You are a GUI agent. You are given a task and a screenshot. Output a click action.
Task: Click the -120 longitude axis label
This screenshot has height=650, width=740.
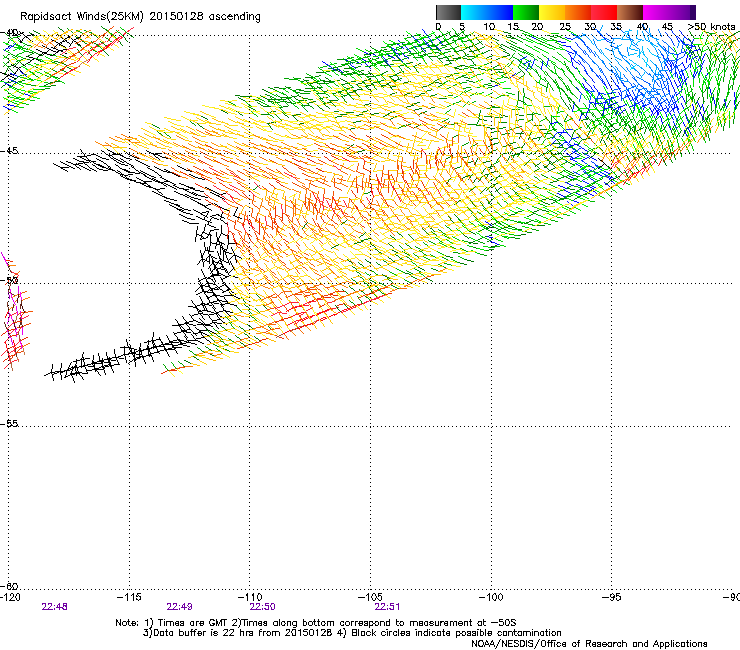point(10,597)
